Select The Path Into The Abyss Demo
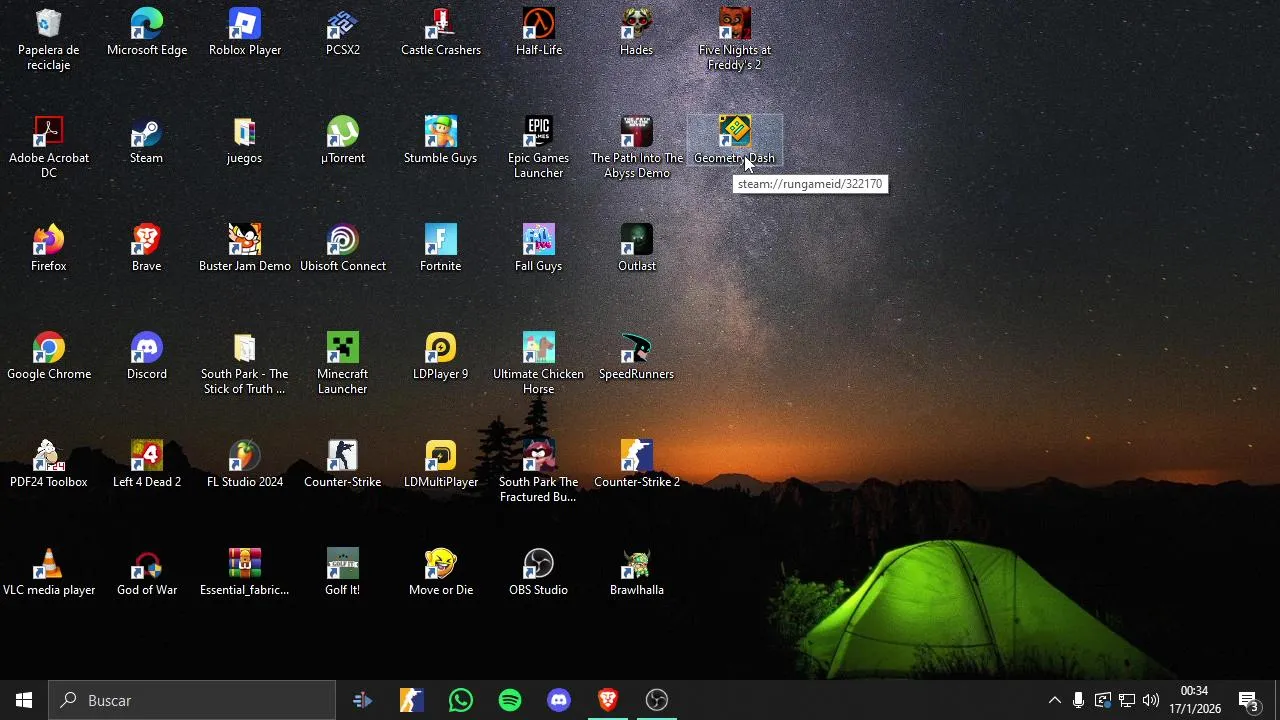This screenshot has width=1280, height=720. tap(636, 148)
